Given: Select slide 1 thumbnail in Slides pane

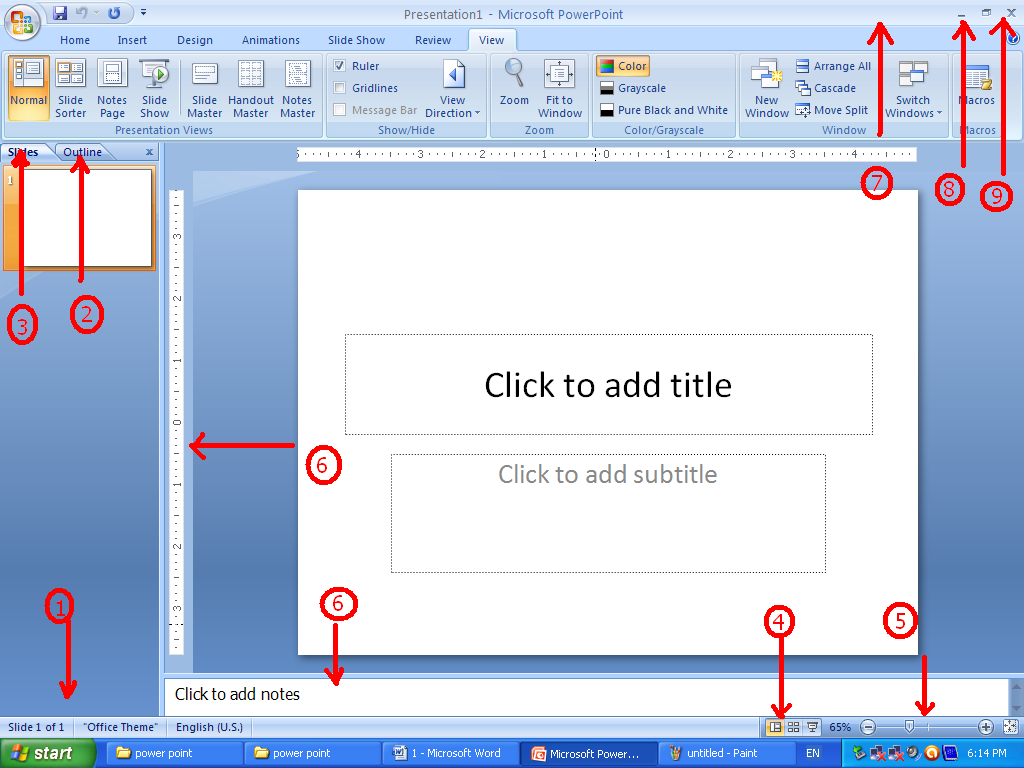Looking at the screenshot, I should pos(80,218).
